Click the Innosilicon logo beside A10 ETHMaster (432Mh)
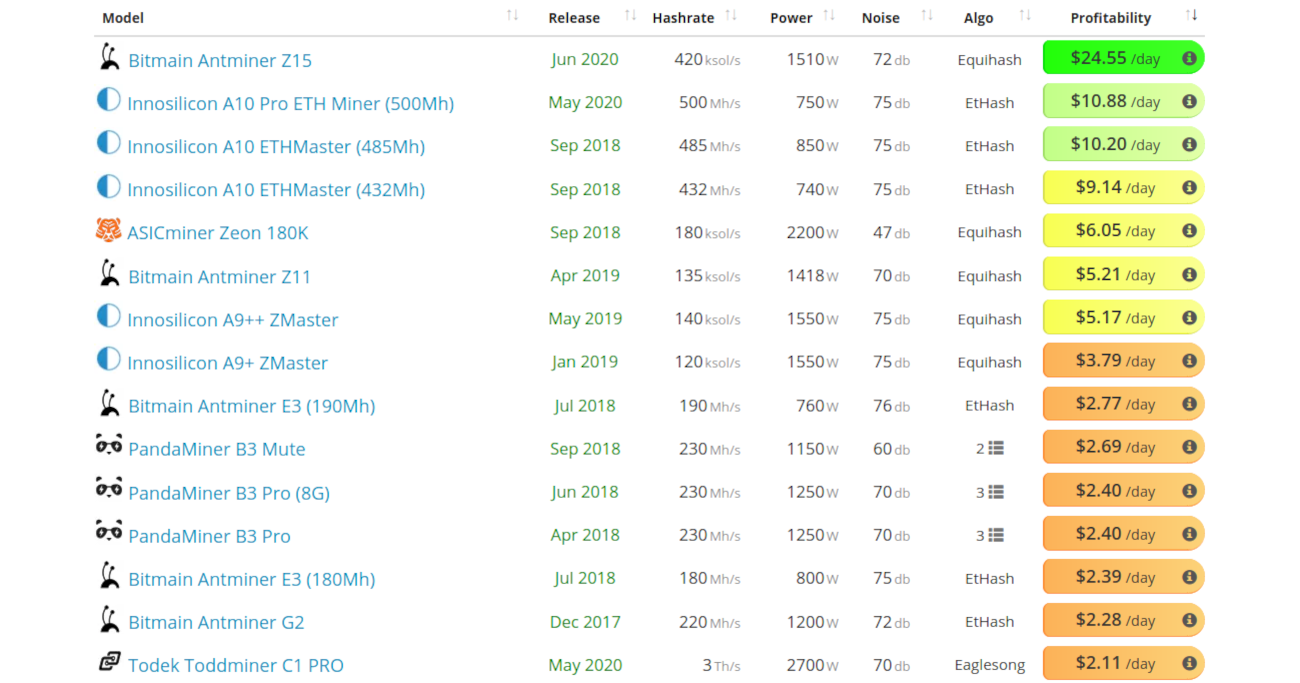The width and height of the screenshot is (1300, 683). pyautogui.click(x=108, y=187)
